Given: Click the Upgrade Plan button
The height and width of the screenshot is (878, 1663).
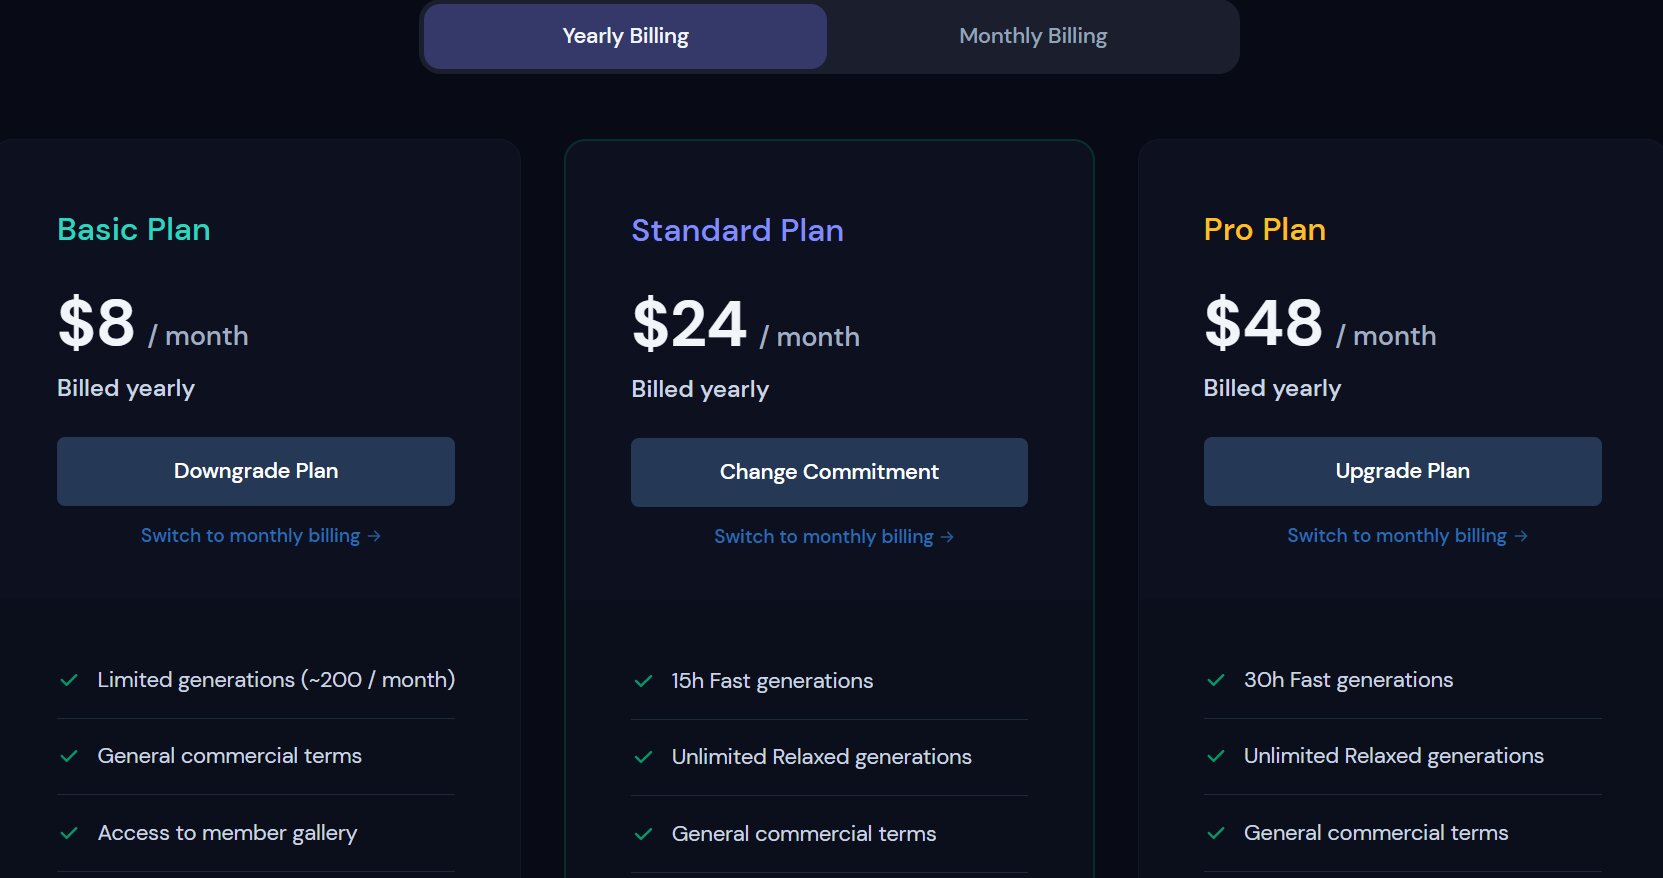Looking at the screenshot, I should (1402, 471).
